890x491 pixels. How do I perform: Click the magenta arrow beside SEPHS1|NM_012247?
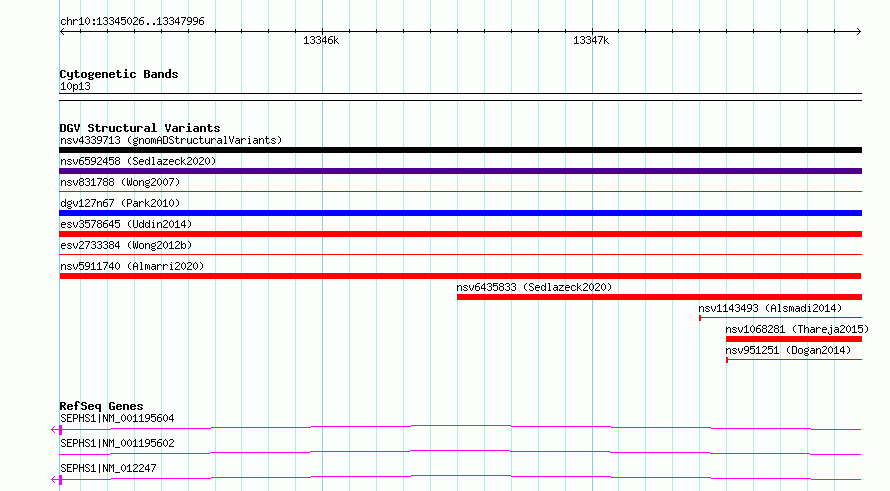(x=56, y=480)
